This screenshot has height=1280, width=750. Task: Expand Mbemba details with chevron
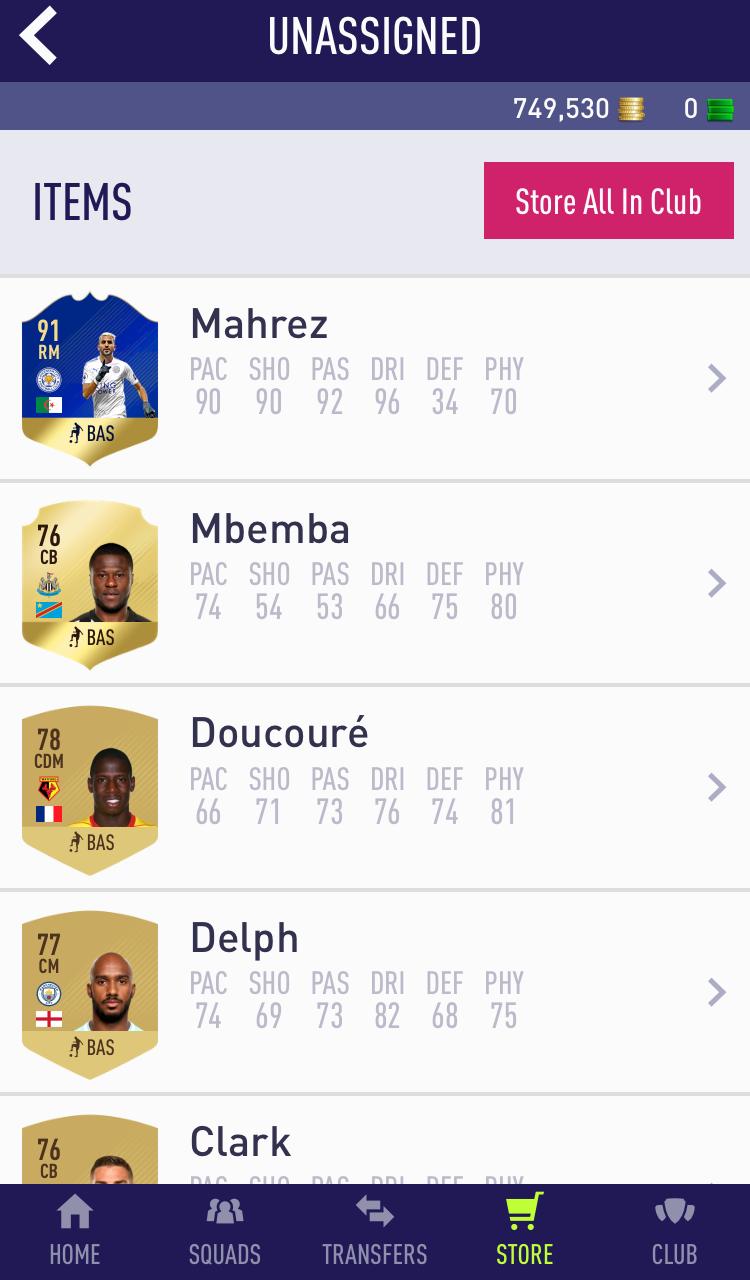click(717, 583)
